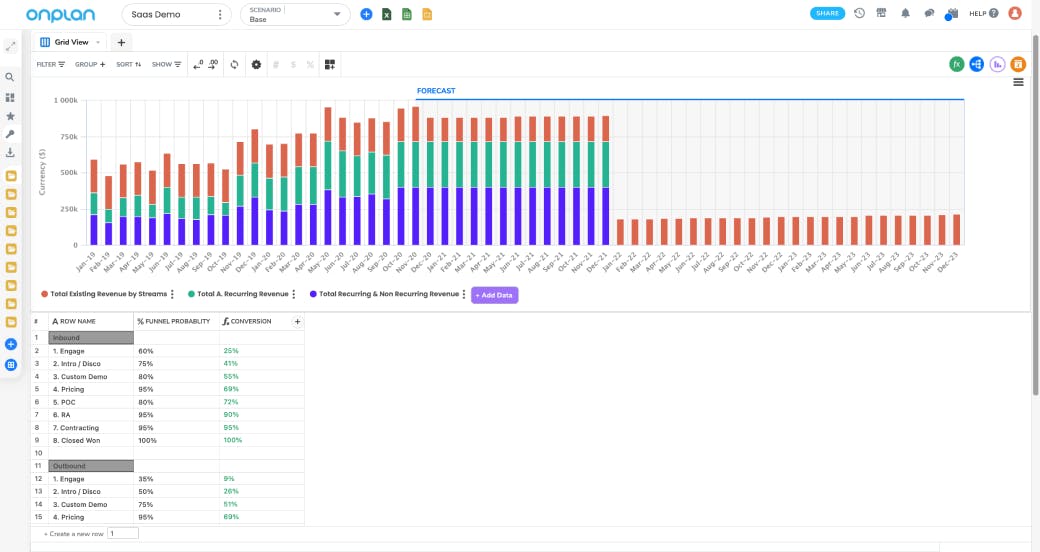Viewport: 1040px width, 552px height.
Task: Click the refresh sync icon
Action: (x=234, y=64)
